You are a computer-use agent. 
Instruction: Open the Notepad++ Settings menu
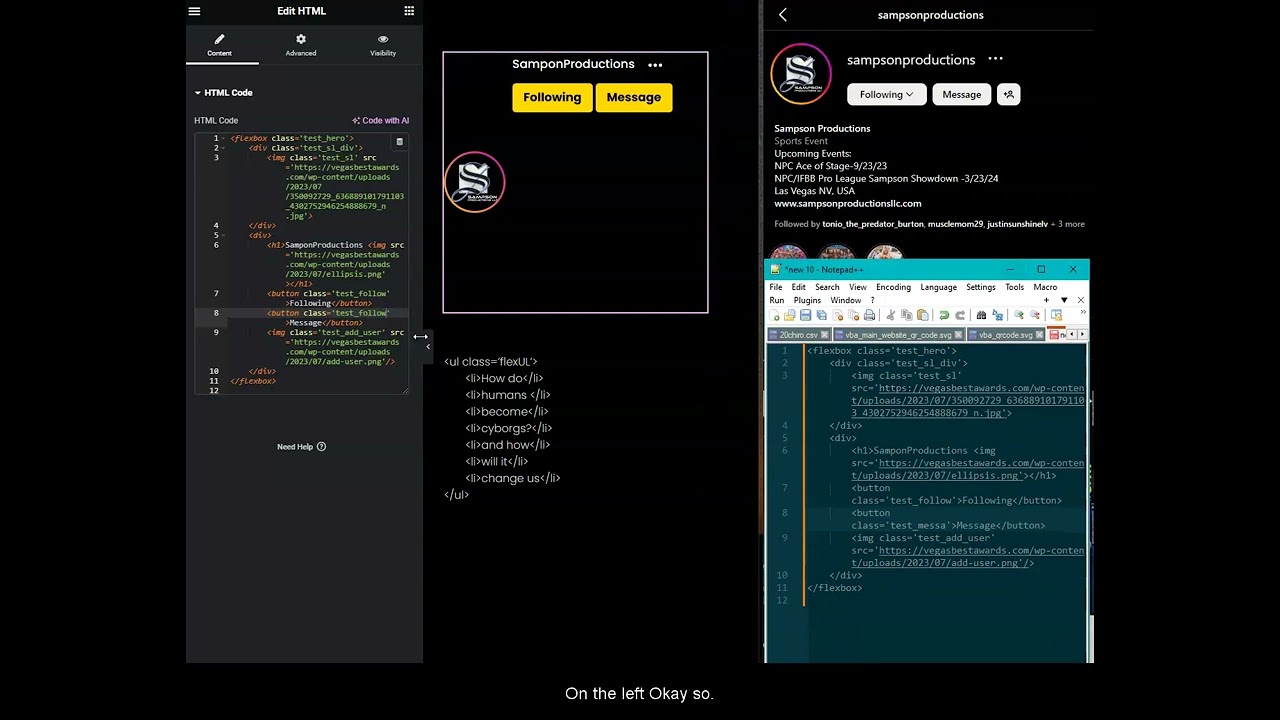click(981, 287)
